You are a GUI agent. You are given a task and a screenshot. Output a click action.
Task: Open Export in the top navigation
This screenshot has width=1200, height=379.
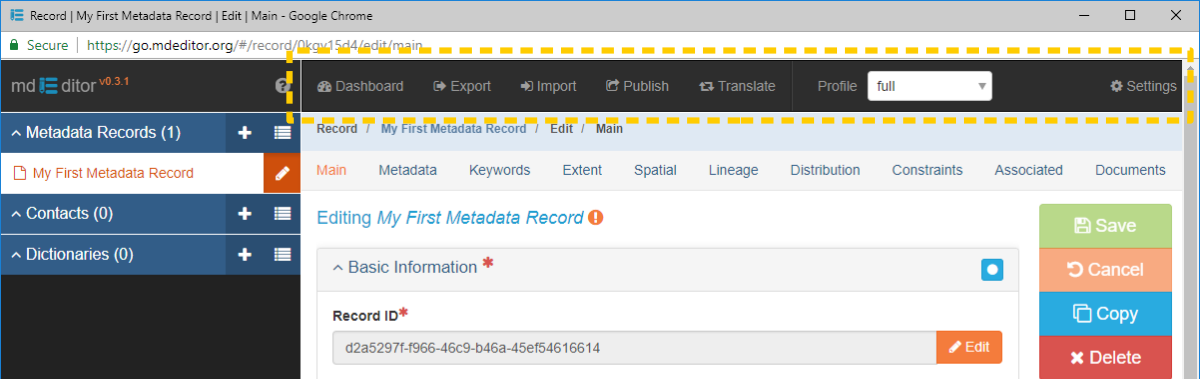(x=461, y=86)
